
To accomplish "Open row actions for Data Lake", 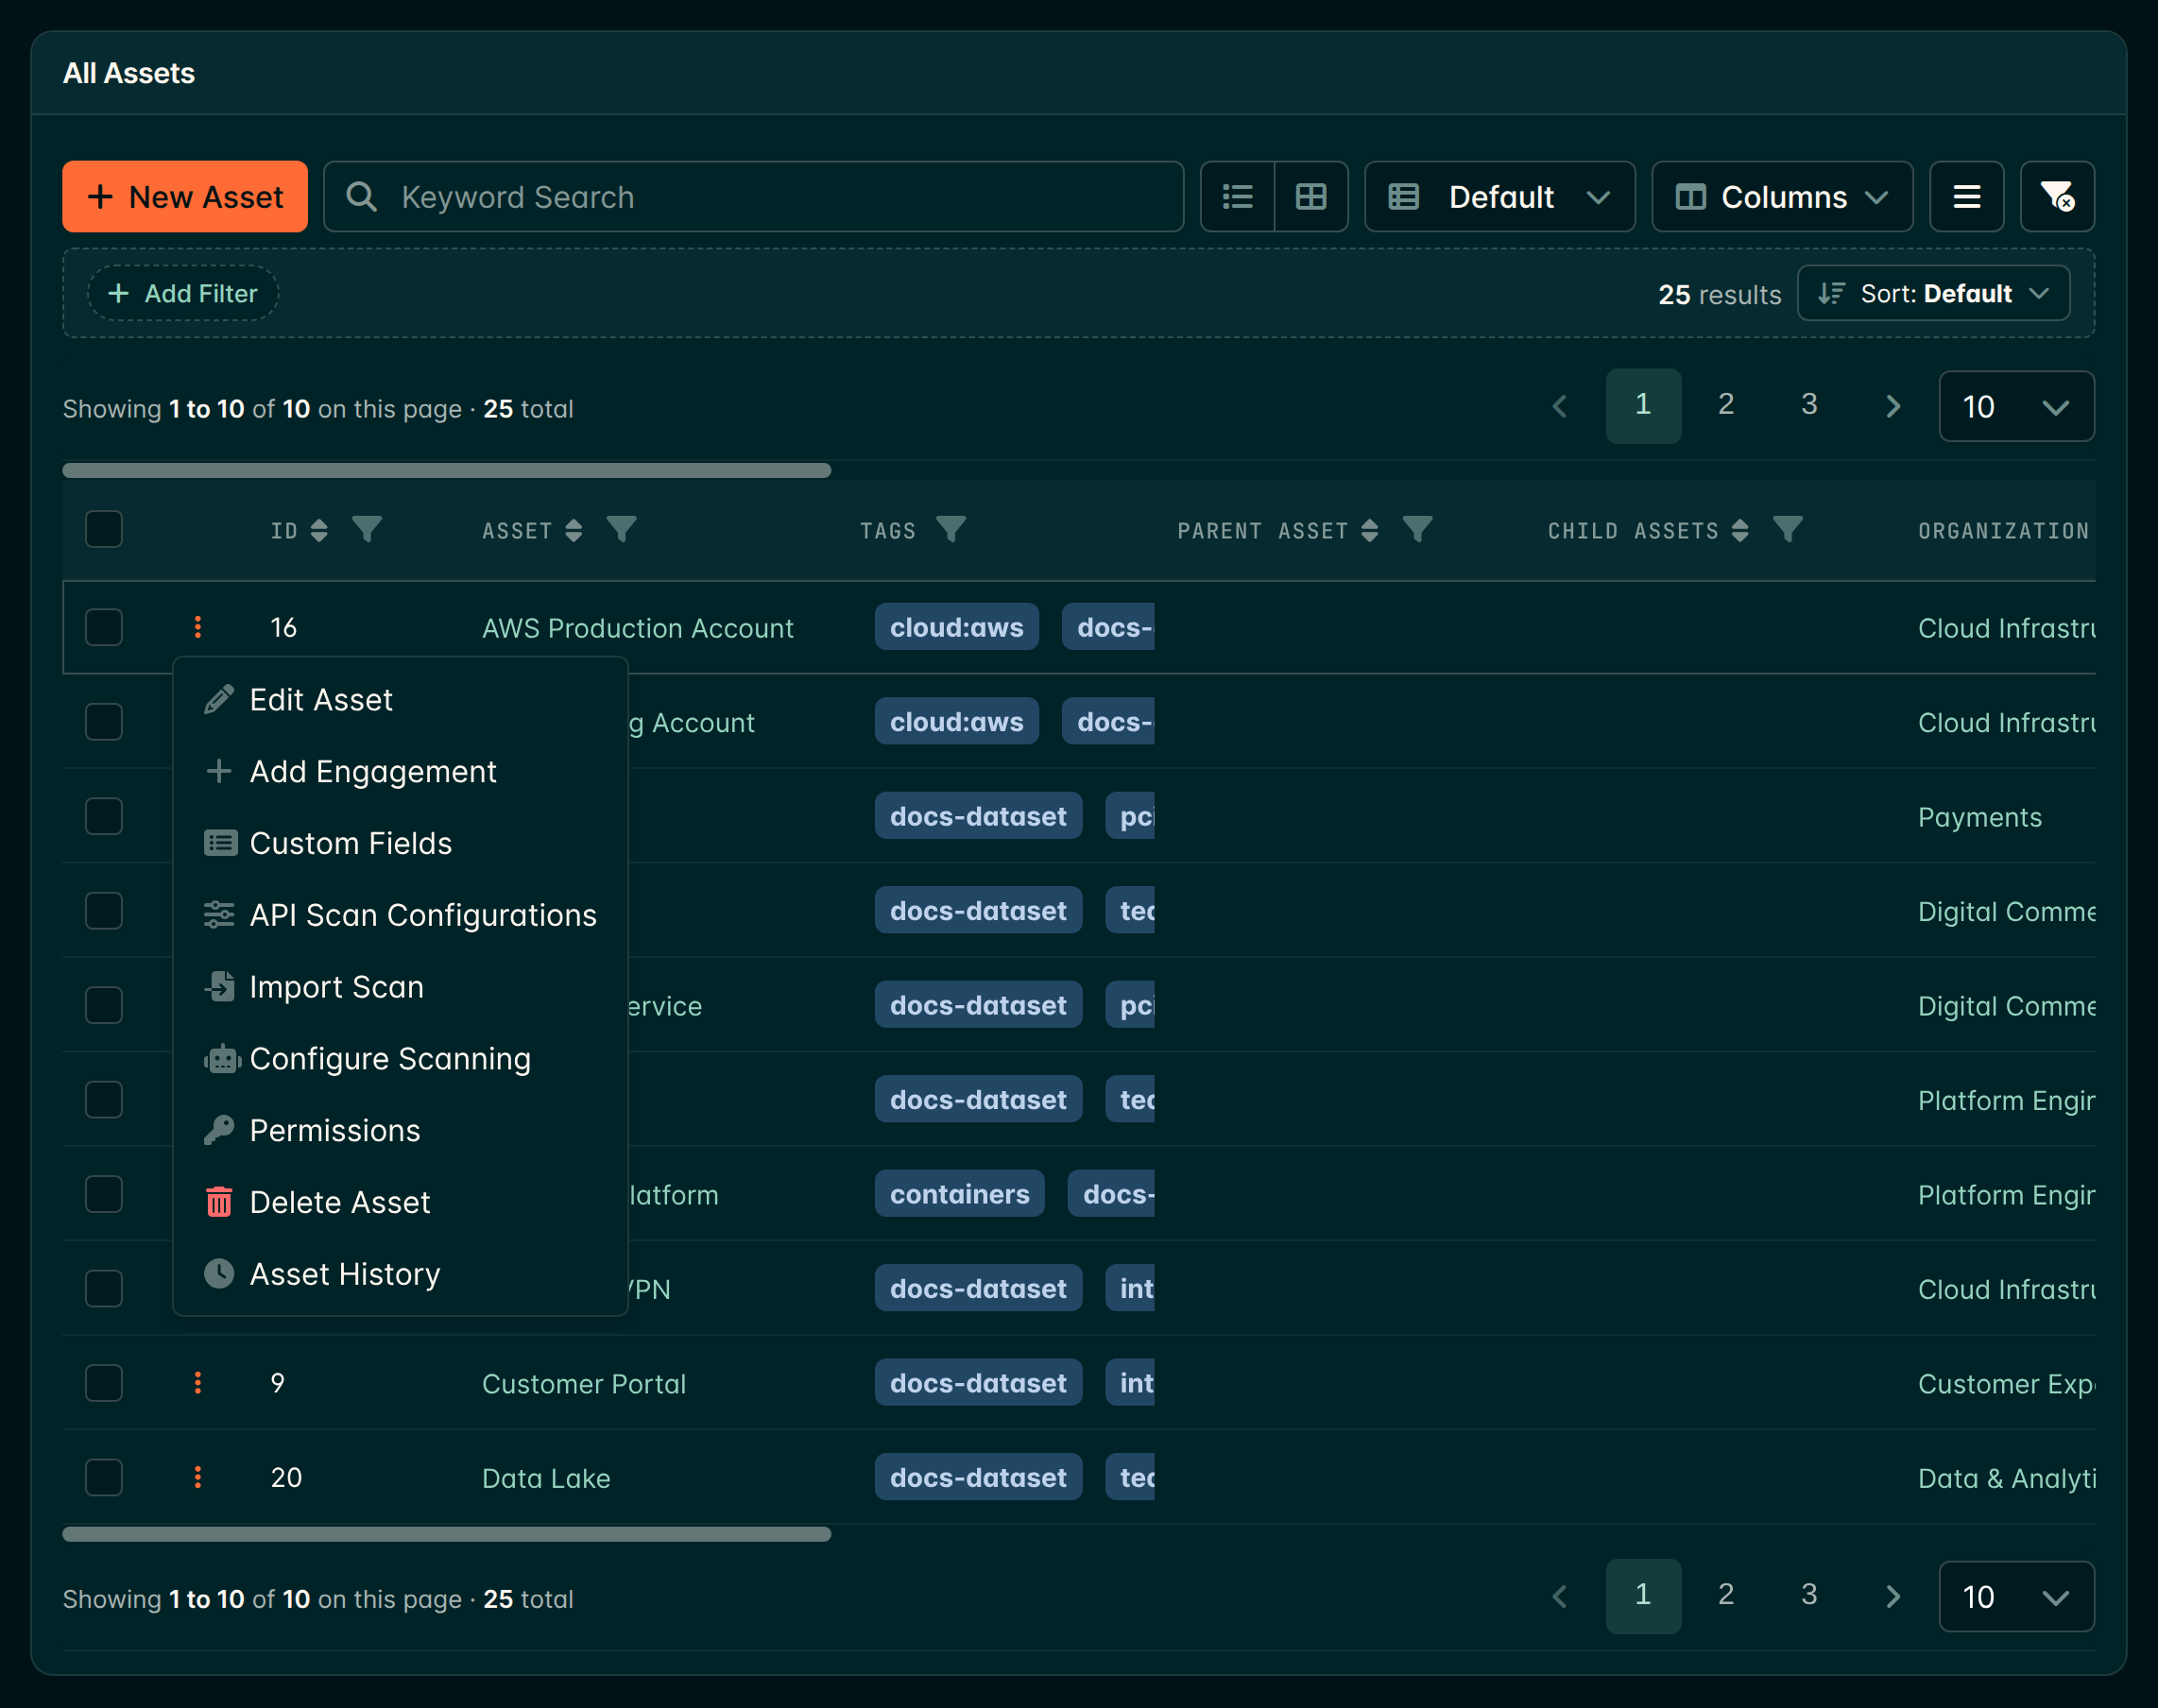I will [x=198, y=1477].
